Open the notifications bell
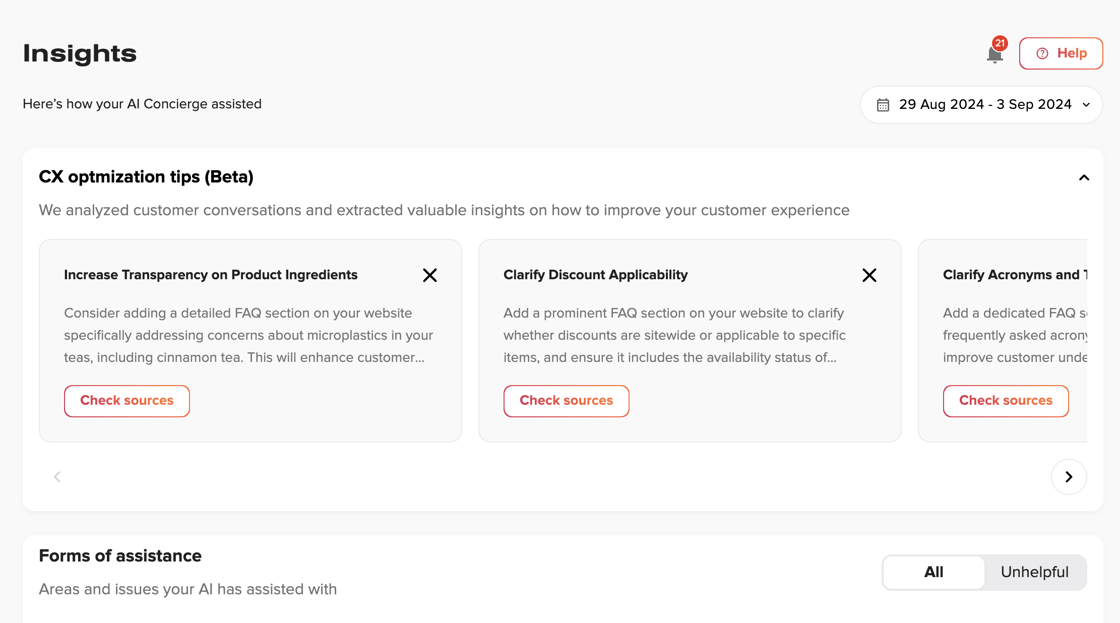The width and height of the screenshot is (1120, 623). (x=994, y=55)
